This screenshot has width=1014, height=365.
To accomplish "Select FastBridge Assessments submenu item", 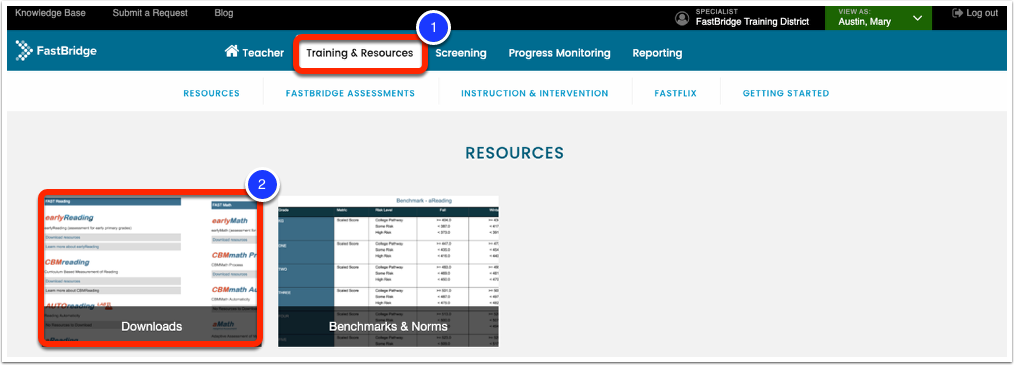I will click(x=351, y=93).
